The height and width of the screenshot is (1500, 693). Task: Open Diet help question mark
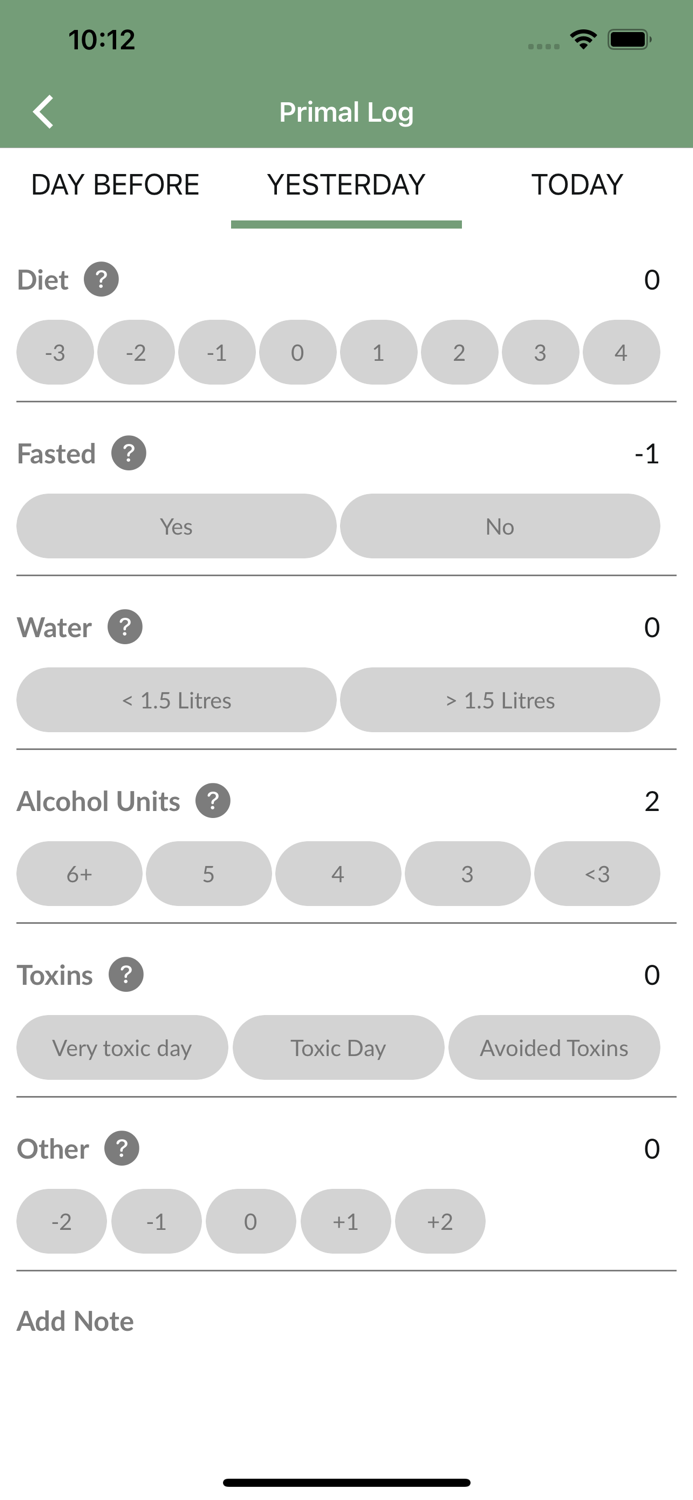pyautogui.click(x=101, y=279)
